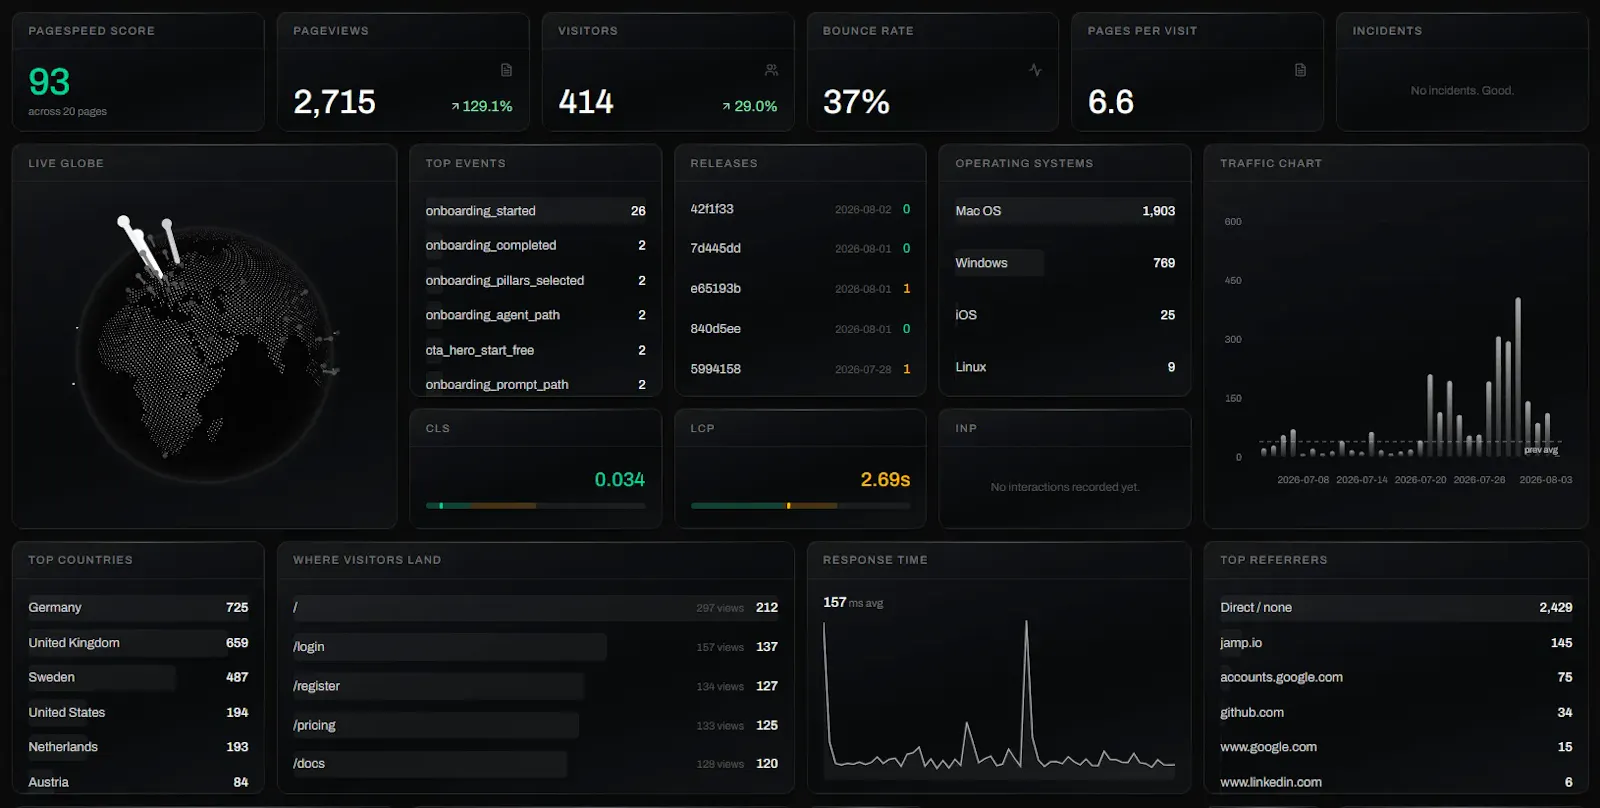Click the LCP progress bar
The width and height of the screenshot is (1600, 808).
tap(800, 506)
